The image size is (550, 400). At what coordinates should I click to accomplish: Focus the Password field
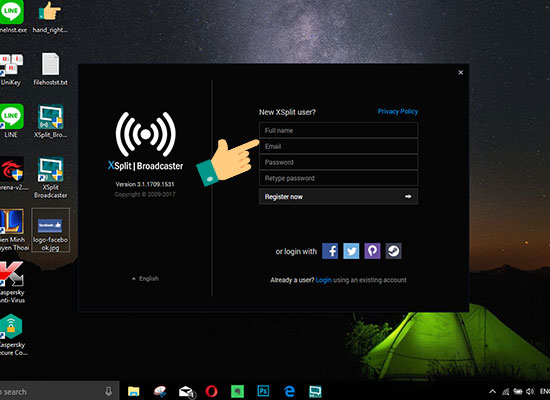point(338,162)
